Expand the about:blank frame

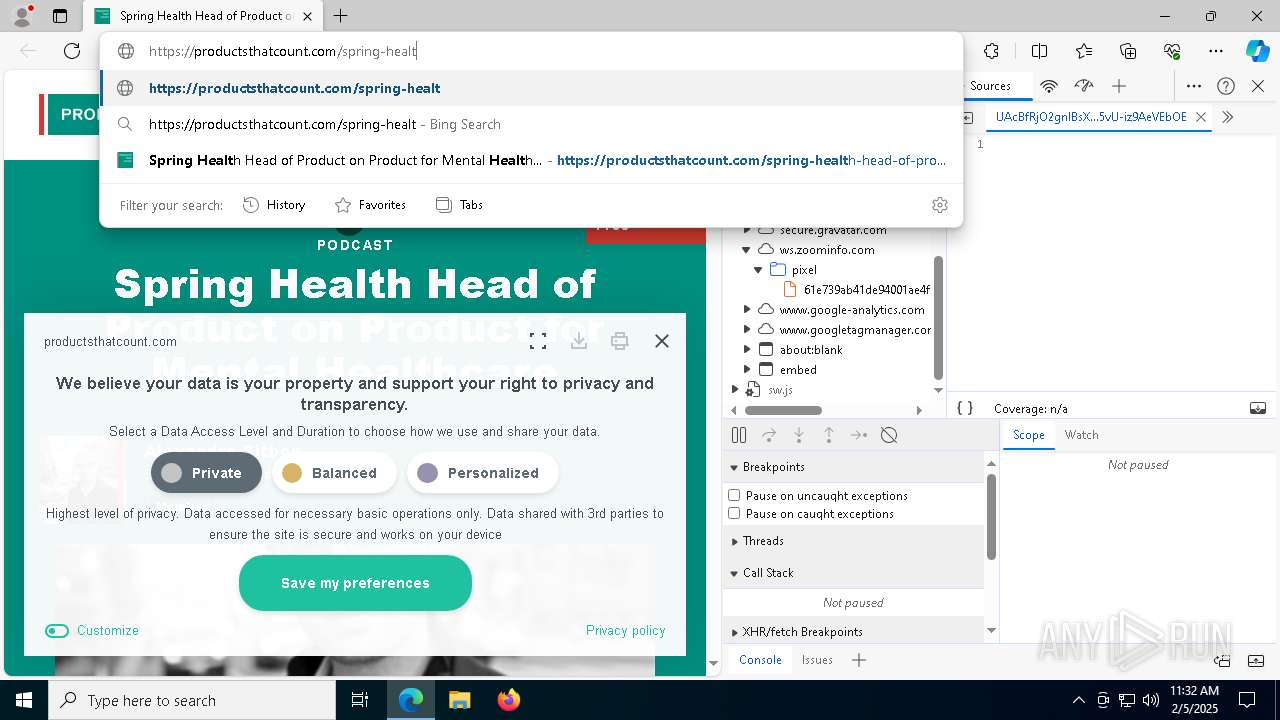(x=746, y=350)
